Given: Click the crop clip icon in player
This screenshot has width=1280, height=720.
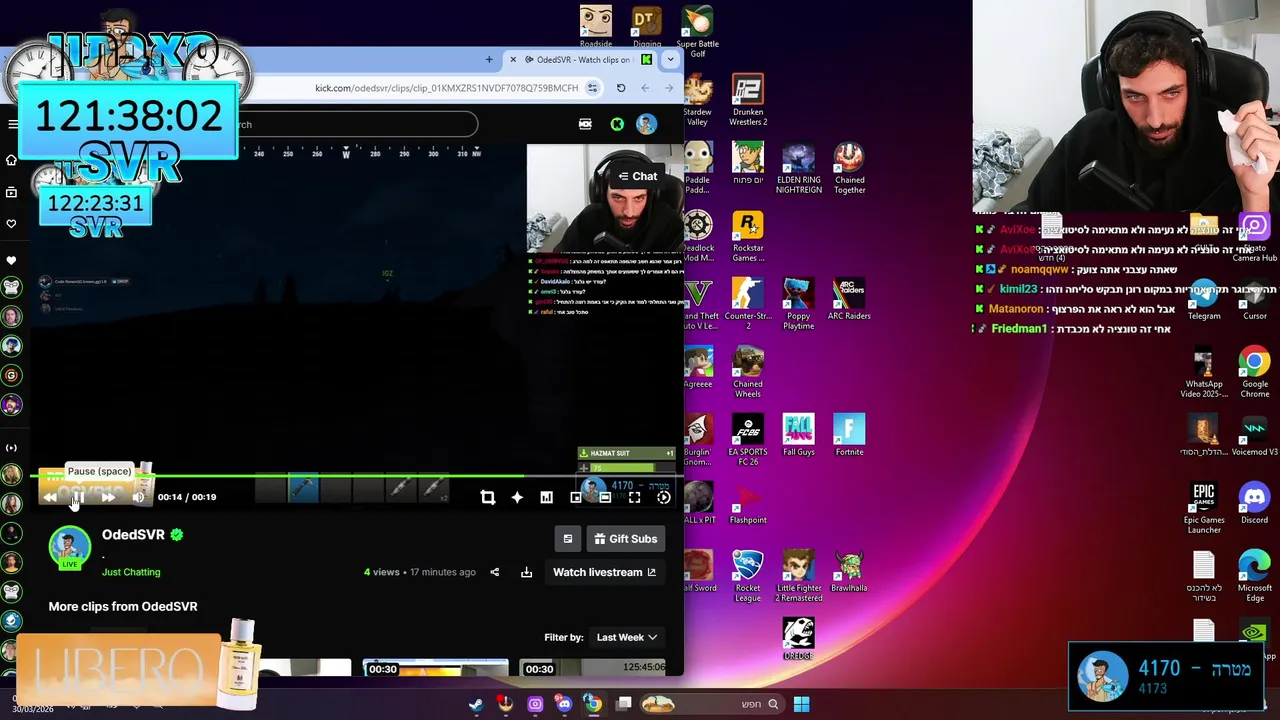Looking at the screenshot, I should 488,497.
